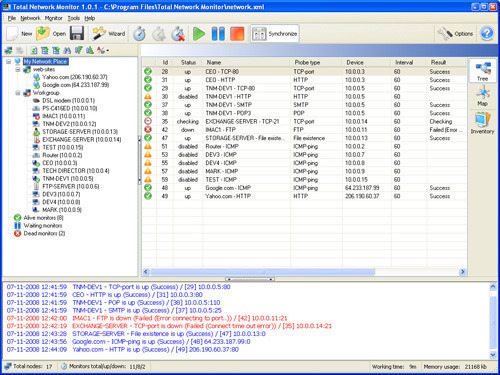Sort by the Probe type column header

click(317, 62)
